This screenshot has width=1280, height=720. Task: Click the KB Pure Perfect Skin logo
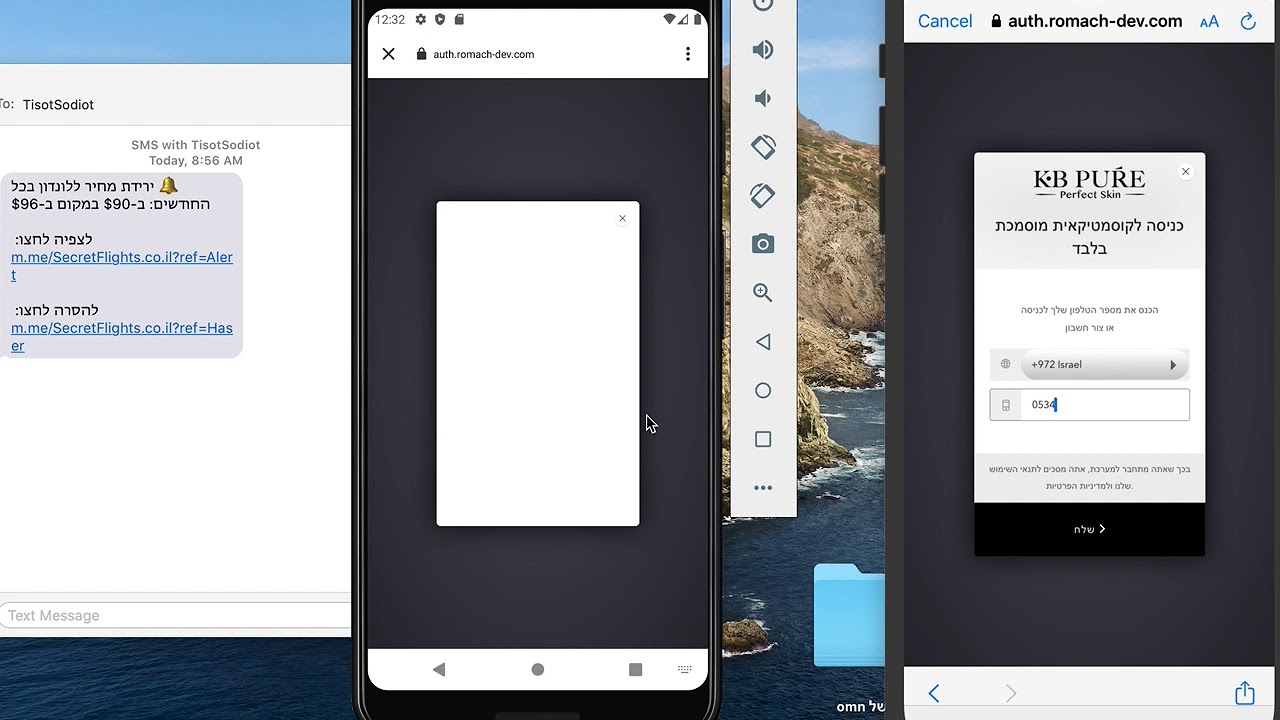coord(1089,184)
